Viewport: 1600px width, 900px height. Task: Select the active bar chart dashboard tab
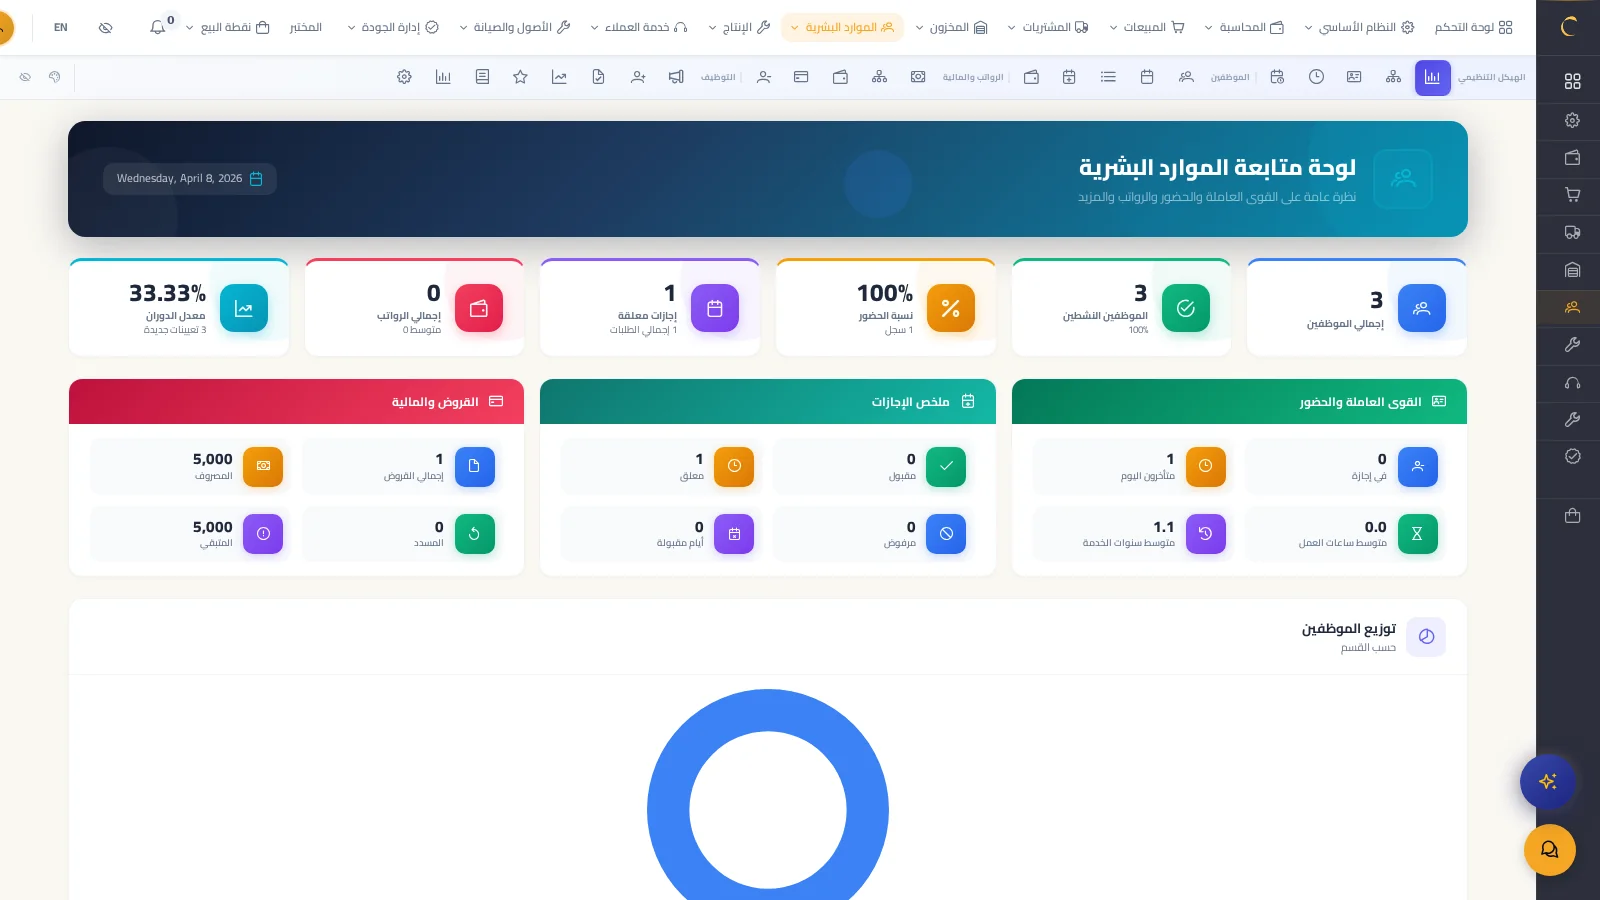click(x=1433, y=77)
